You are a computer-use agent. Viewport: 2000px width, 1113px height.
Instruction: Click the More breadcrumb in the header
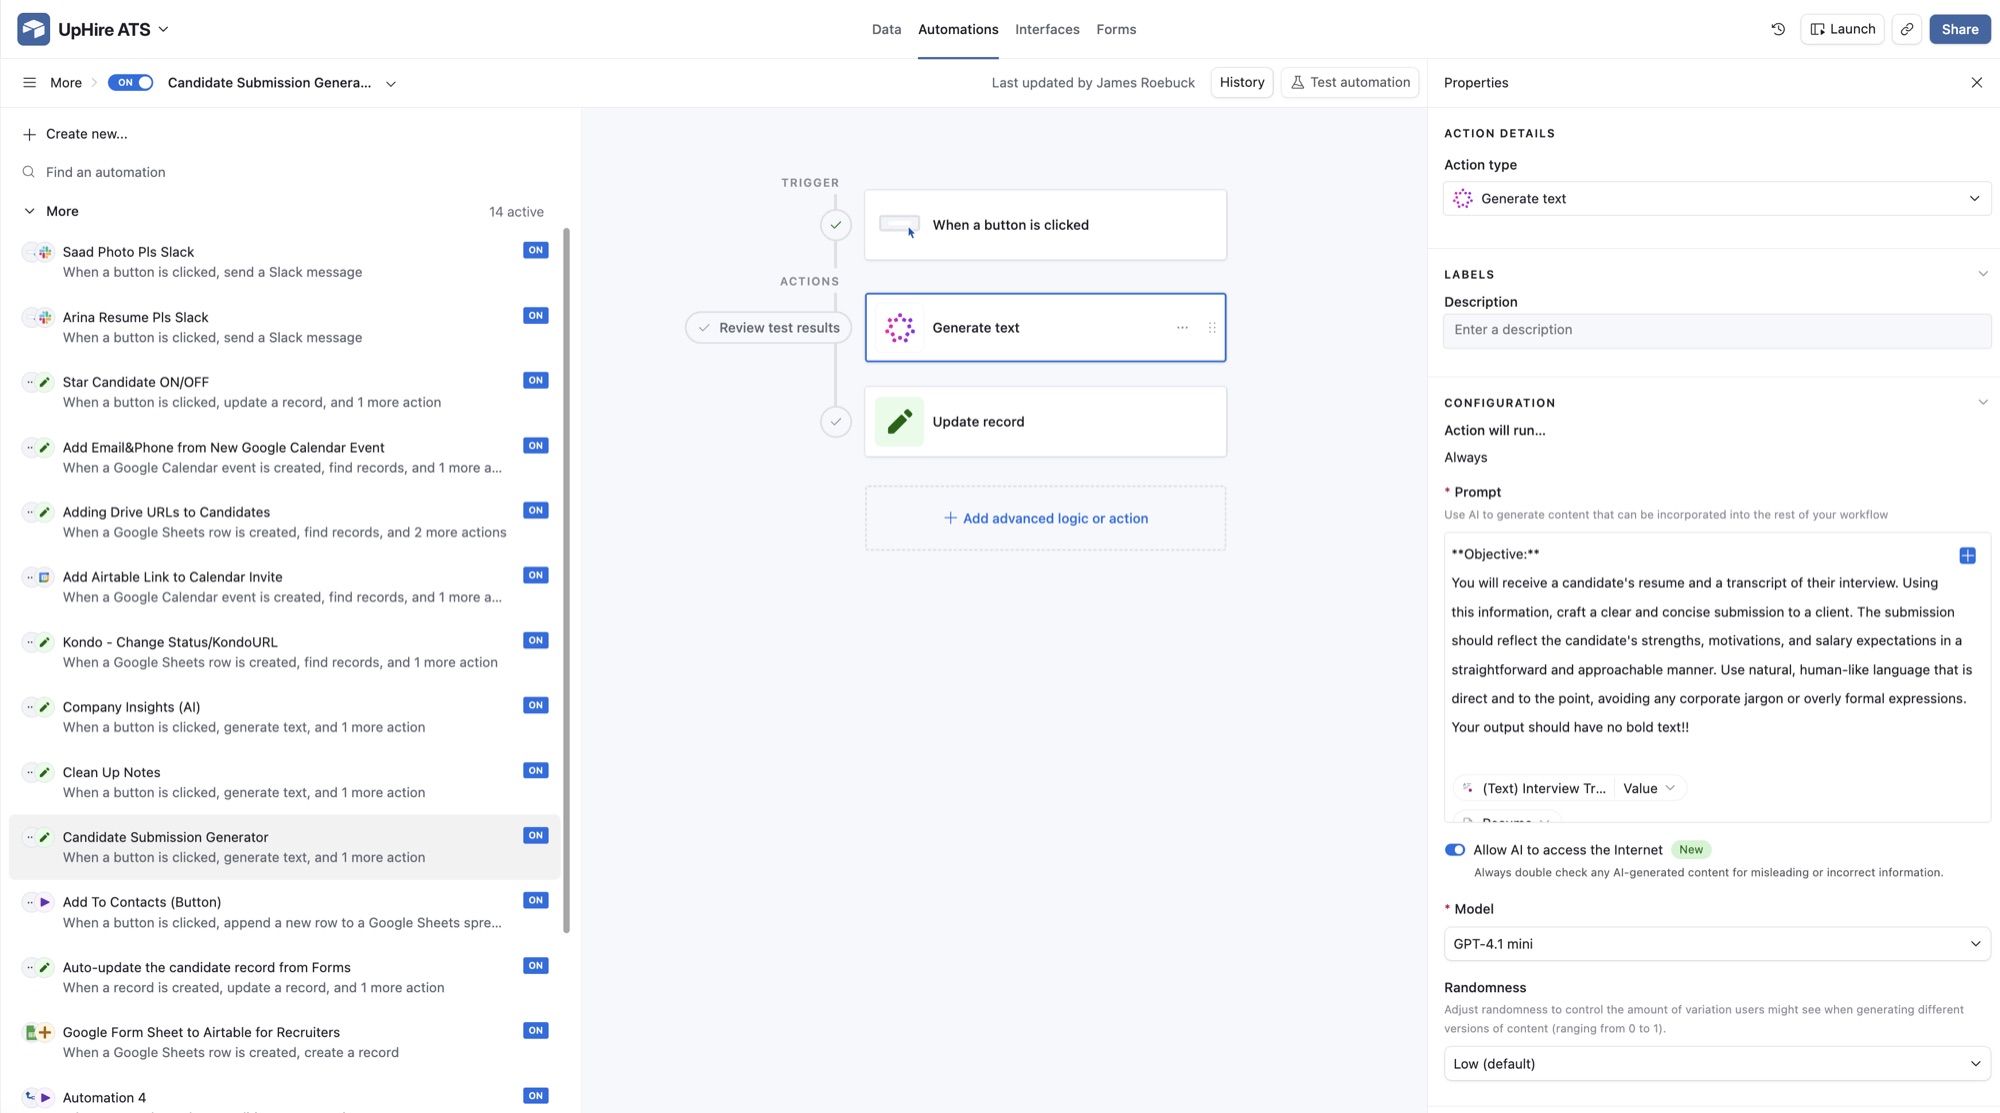pos(66,83)
